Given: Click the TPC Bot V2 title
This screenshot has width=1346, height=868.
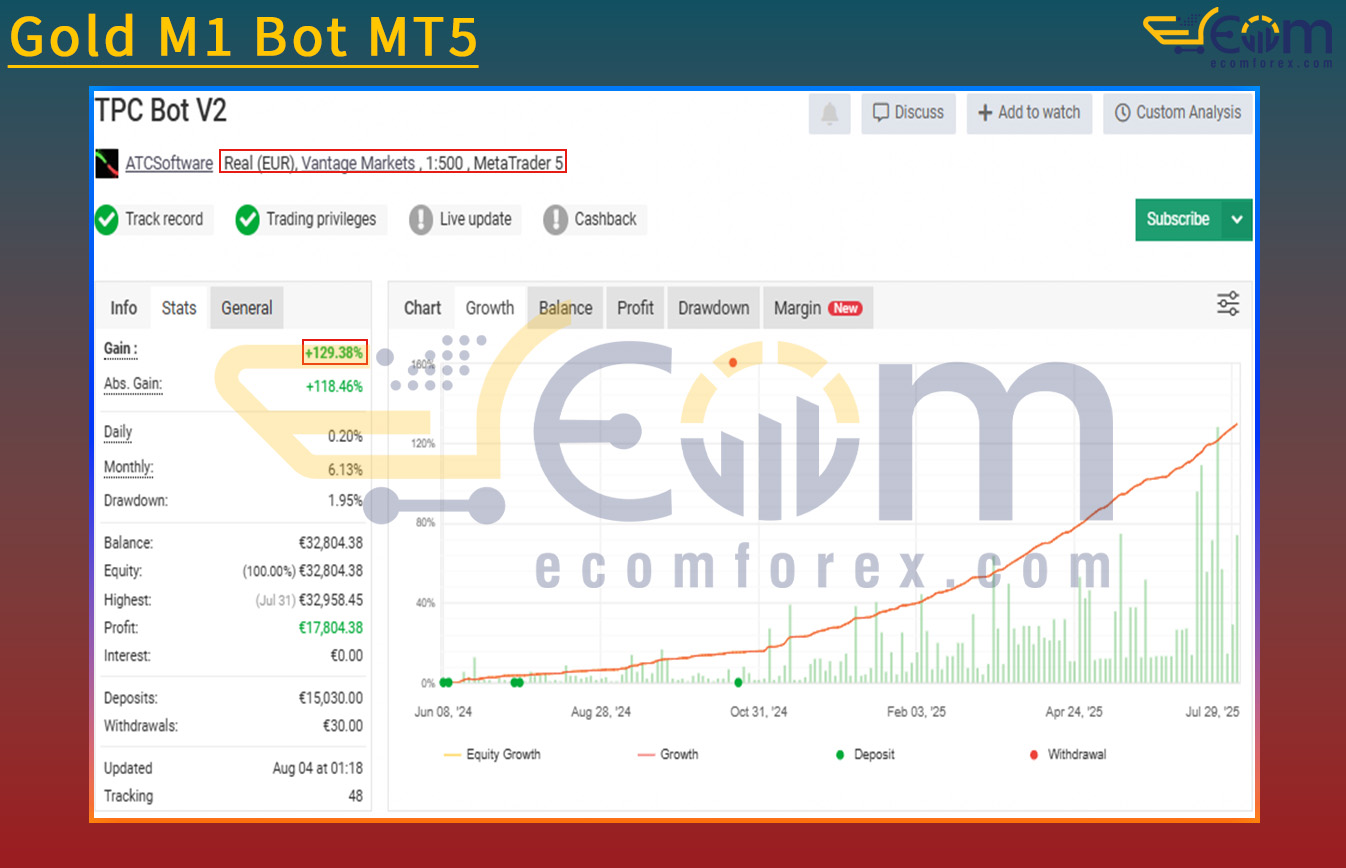Looking at the screenshot, I should click(x=161, y=110).
